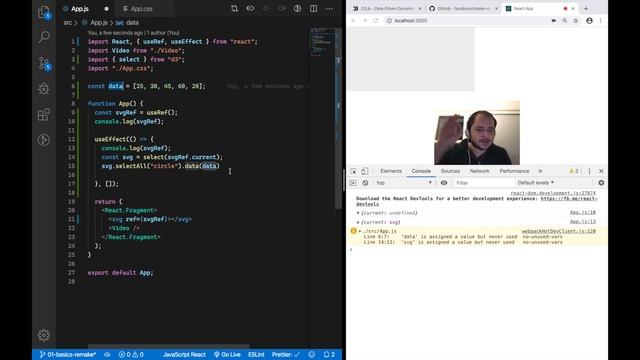Open the App.js:10 source link
The height and width of the screenshot is (360, 640).
(583, 213)
